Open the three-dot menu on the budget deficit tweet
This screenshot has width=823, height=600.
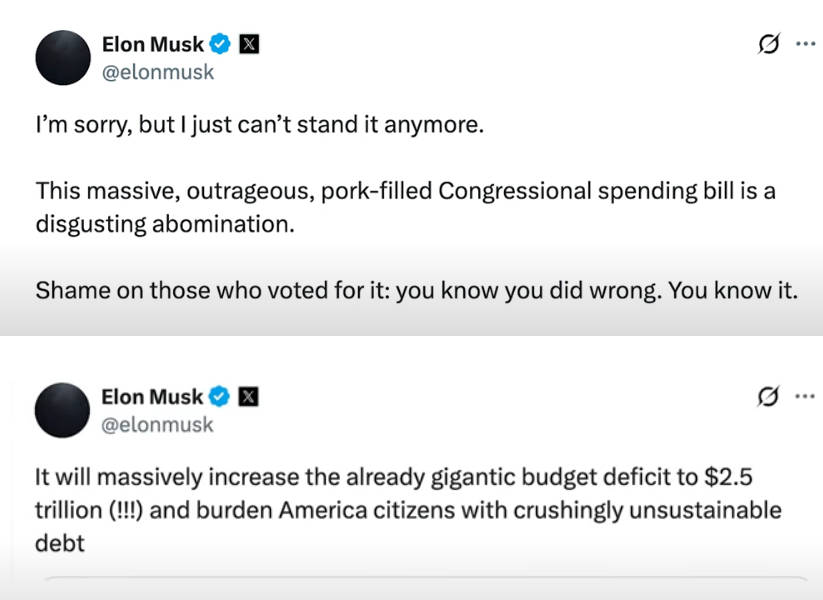coord(805,396)
